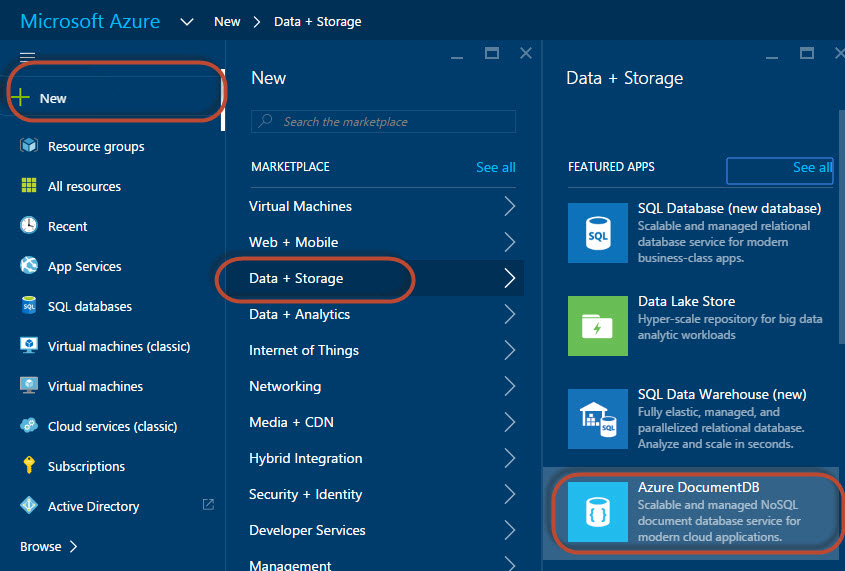The height and width of the screenshot is (571, 845).
Task: Open the dropdown beside Microsoft Azure title
Action: tap(187, 21)
